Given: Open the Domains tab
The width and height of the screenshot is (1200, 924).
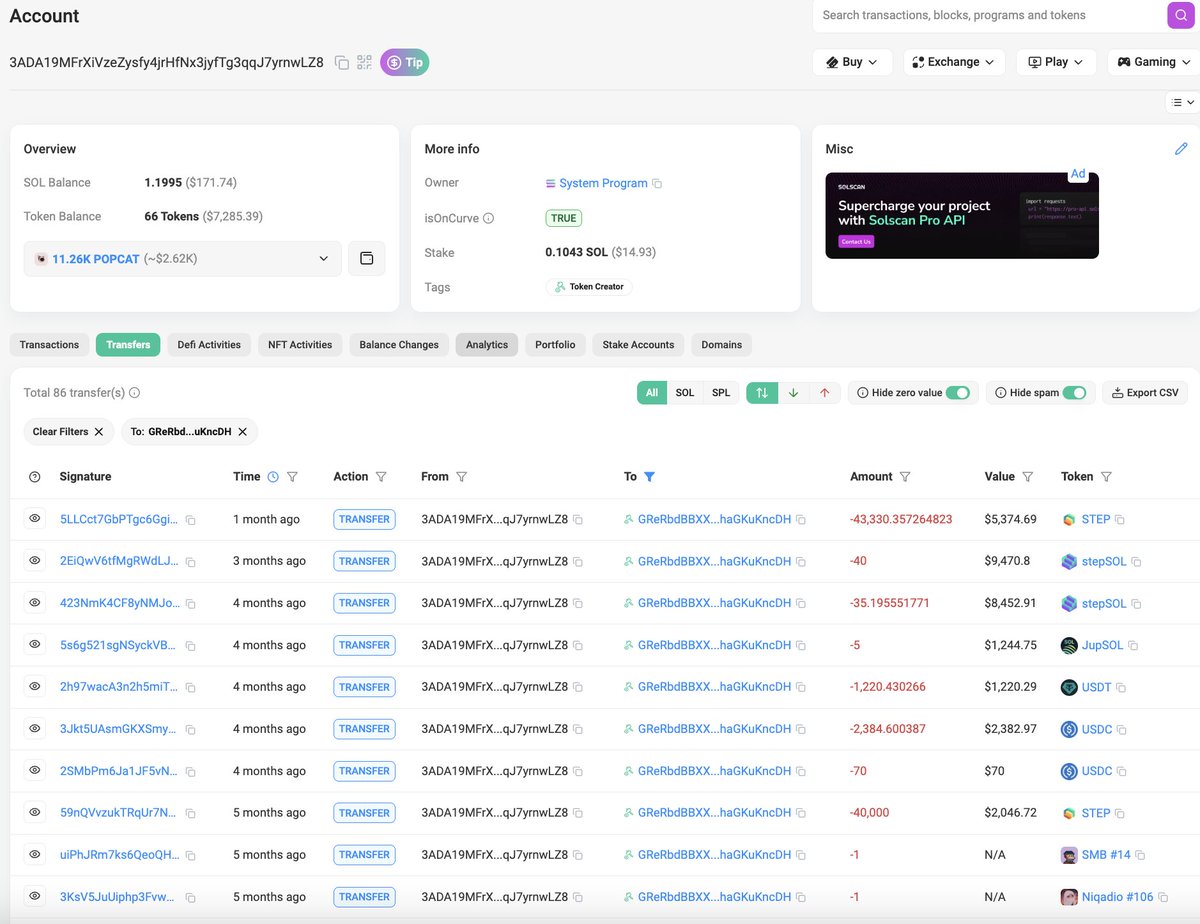Looking at the screenshot, I should point(721,344).
